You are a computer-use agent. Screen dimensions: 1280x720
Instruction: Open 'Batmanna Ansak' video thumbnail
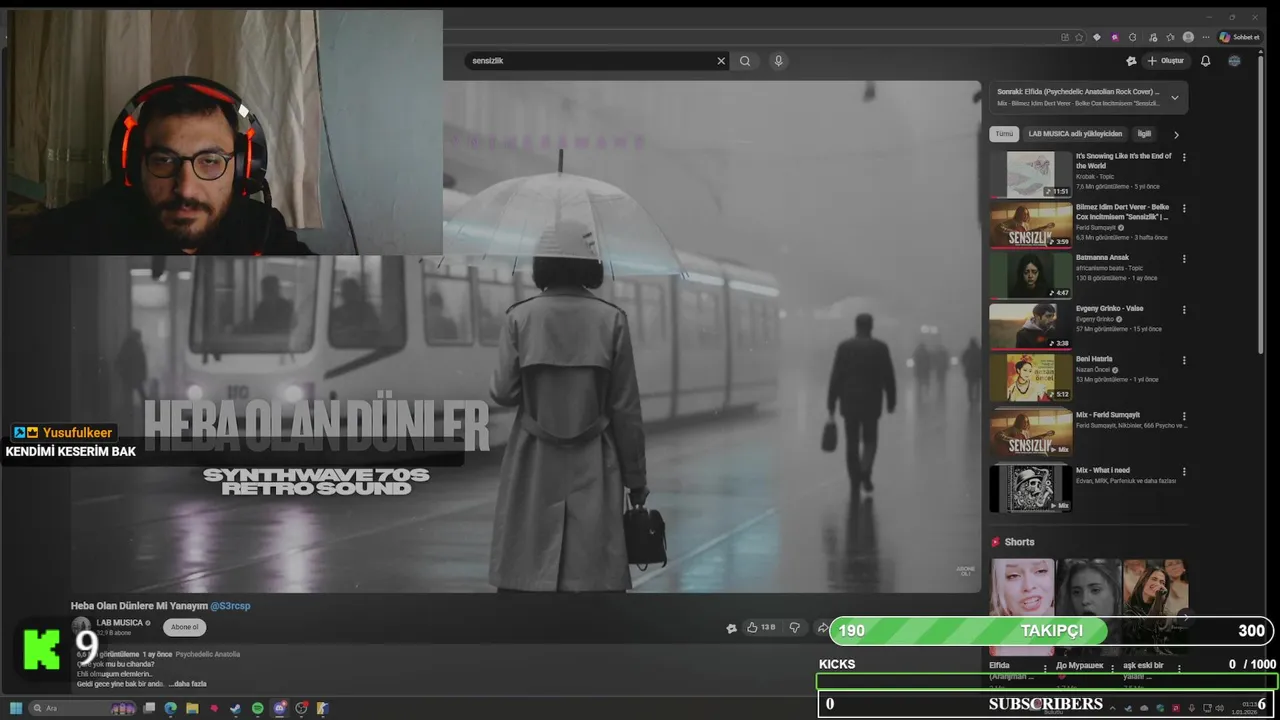click(1030, 275)
